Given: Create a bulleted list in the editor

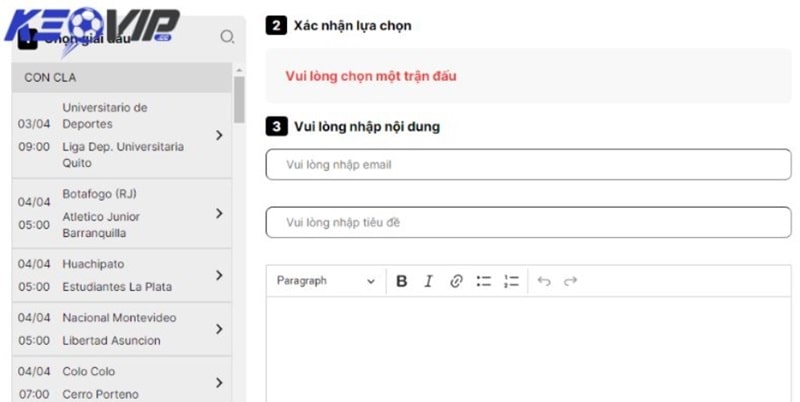Looking at the screenshot, I should [x=483, y=281].
